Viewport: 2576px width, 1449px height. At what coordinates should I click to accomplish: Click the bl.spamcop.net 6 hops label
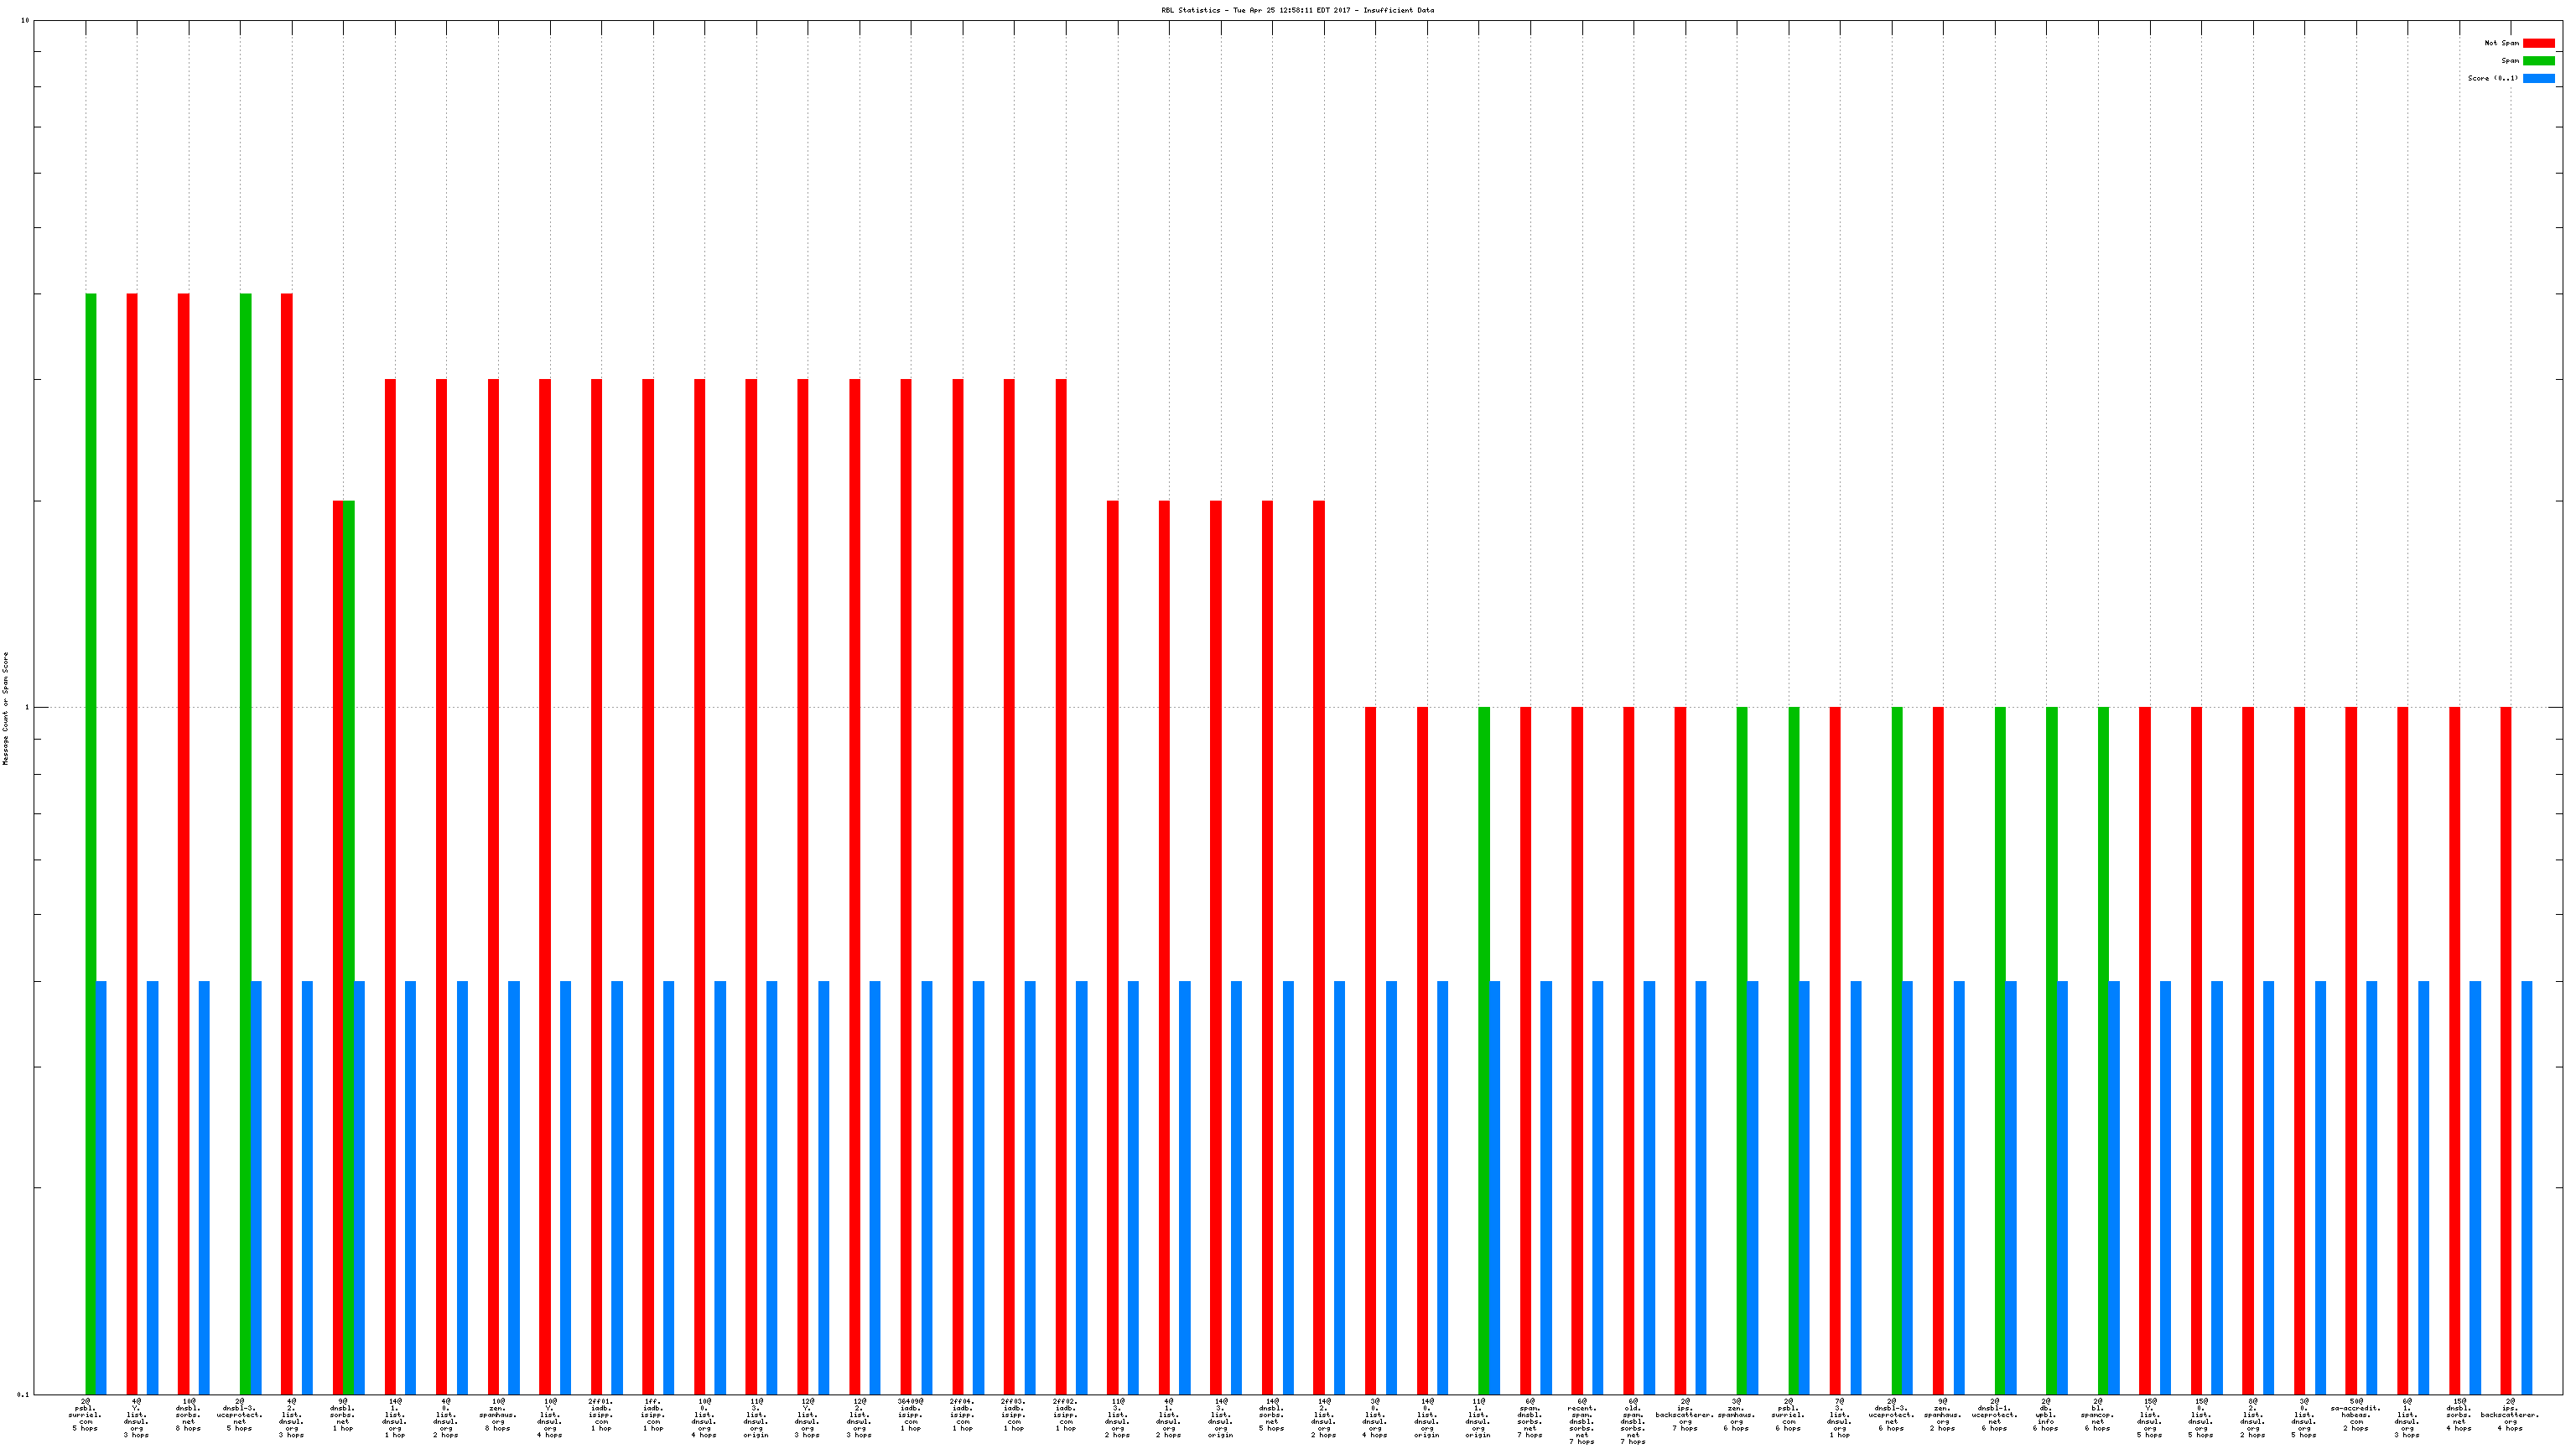[x=2098, y=1415]
